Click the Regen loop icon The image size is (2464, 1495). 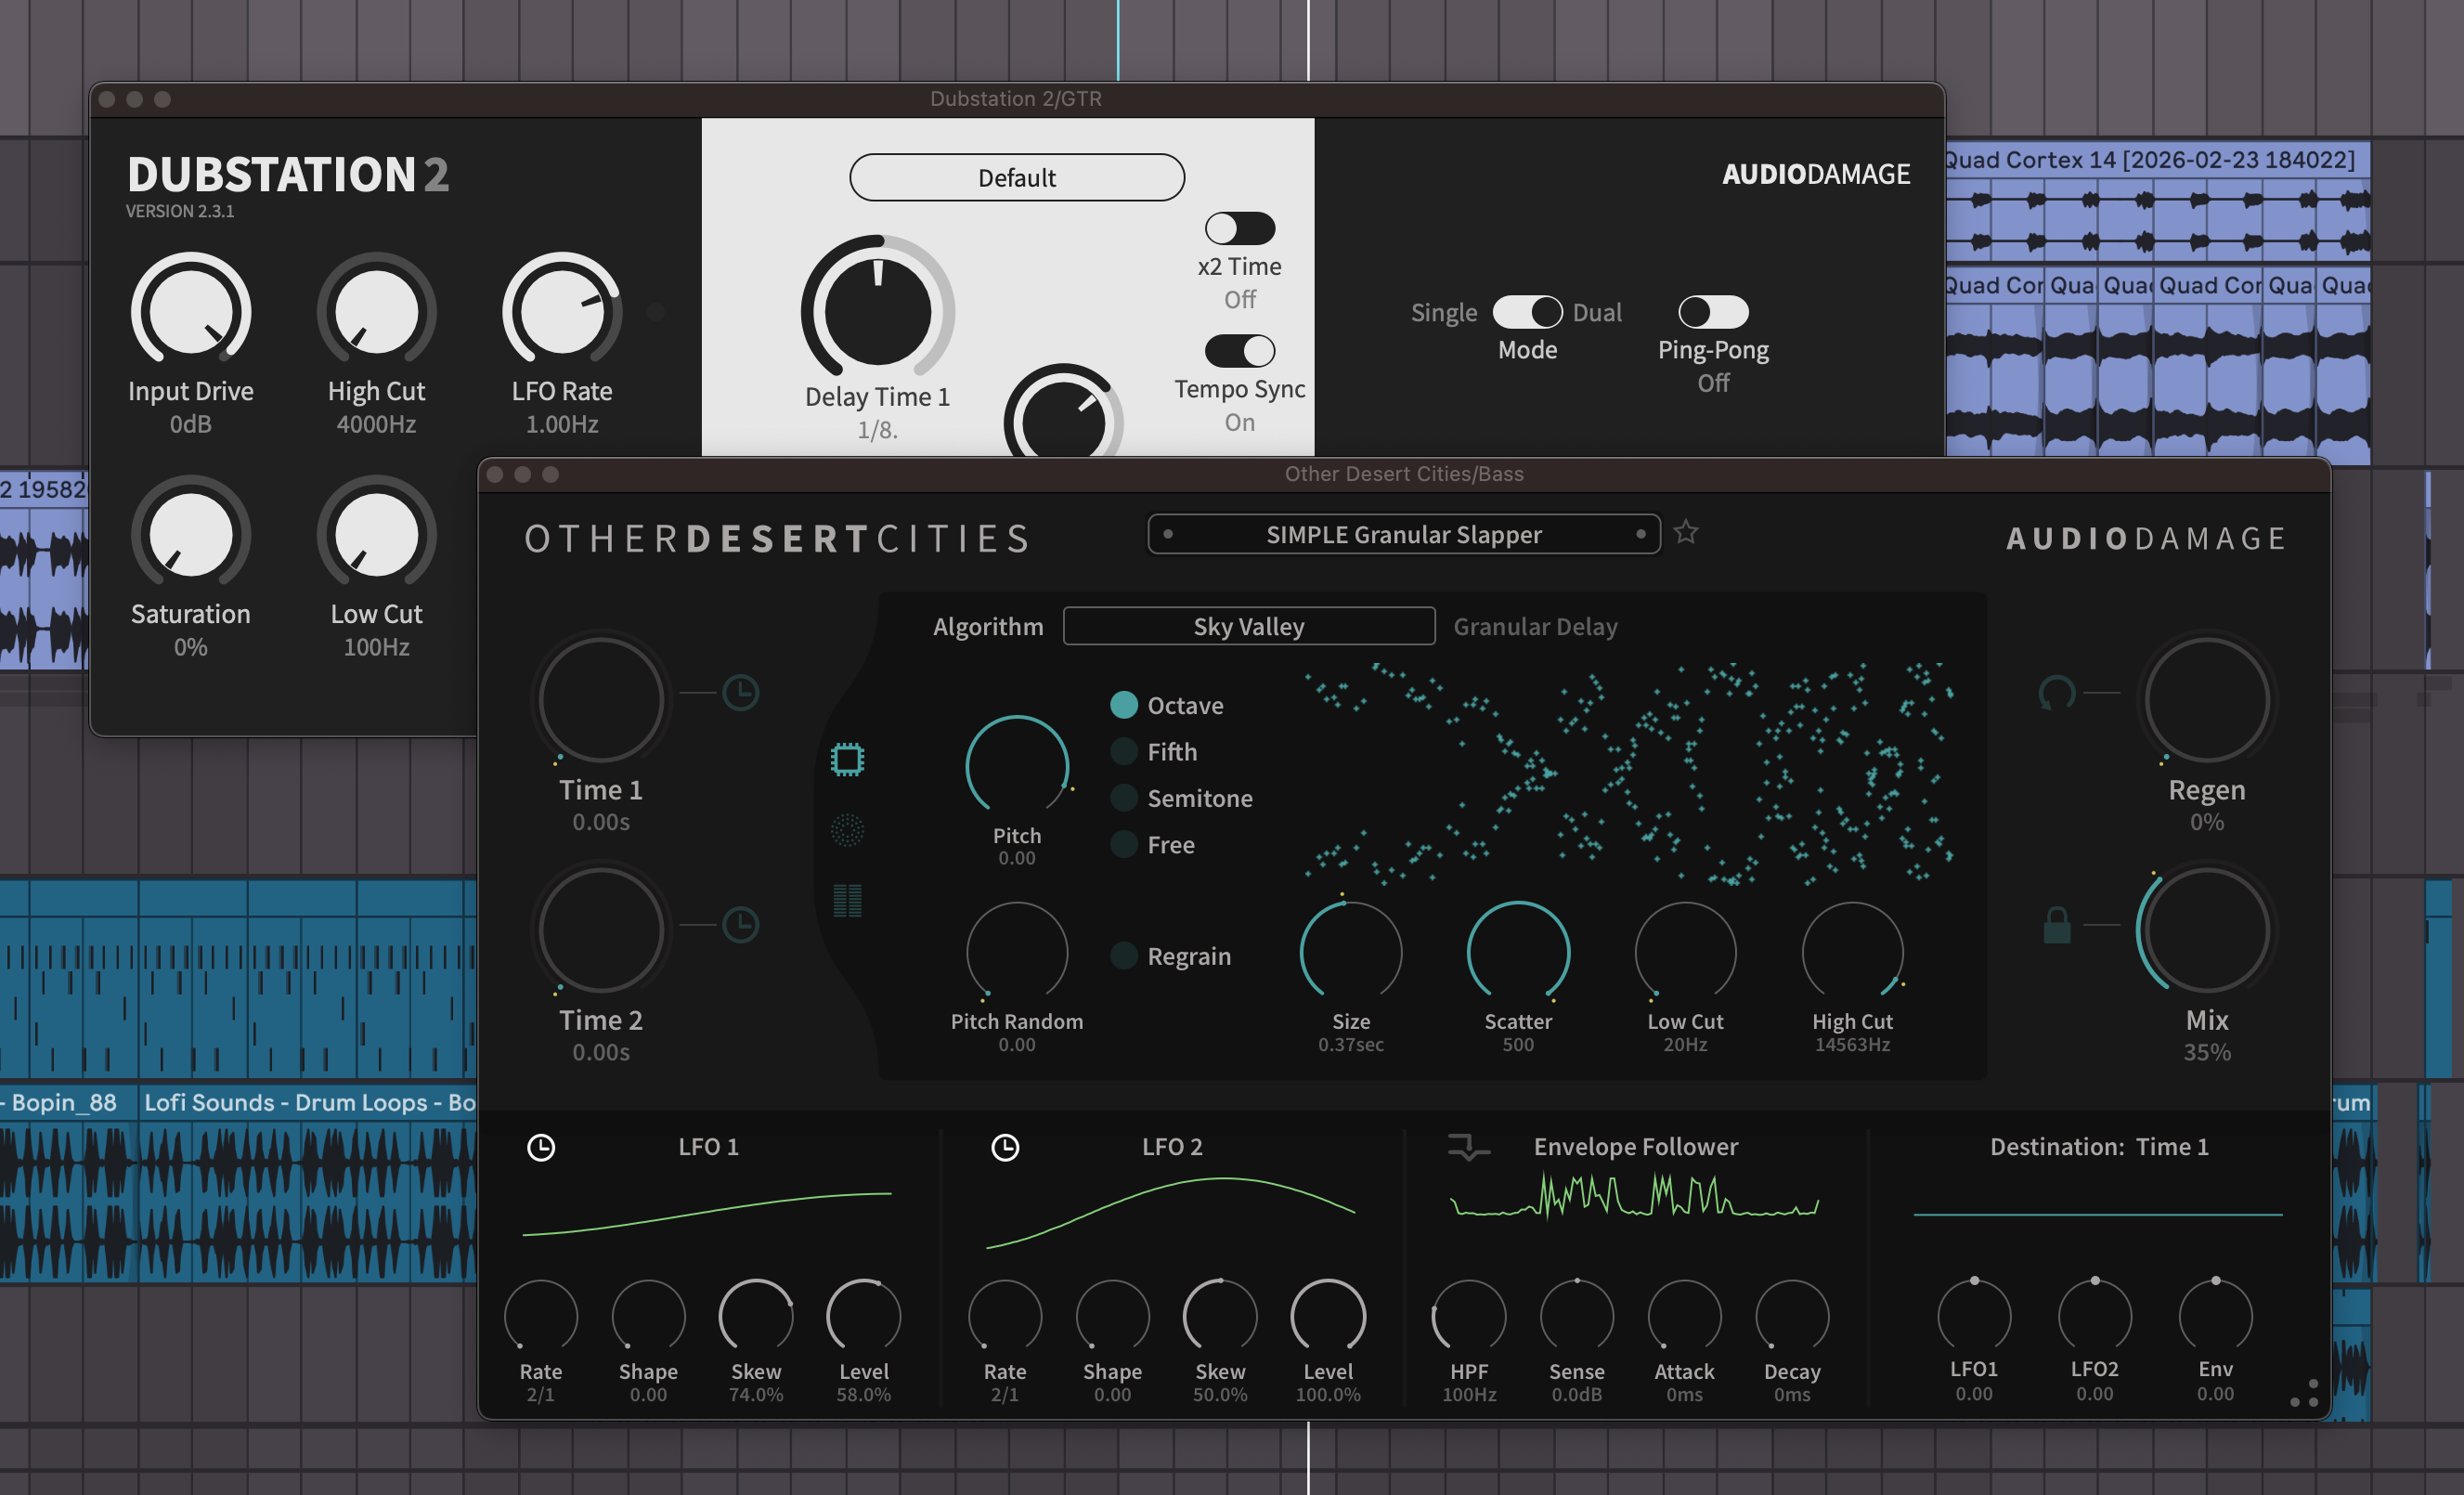coord(2057,692)
